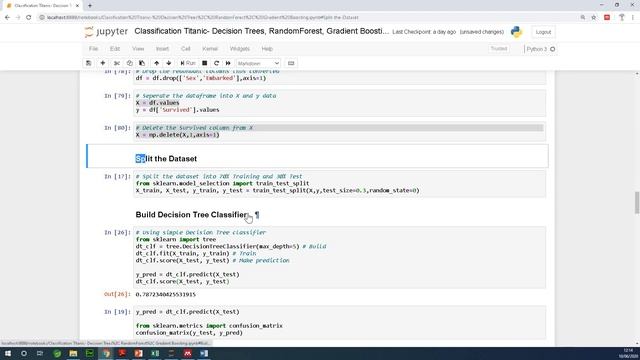Image resolution: width=640 pixels, height=360 pixels.
Task: Cut selected cells with scissors icon
Action: (117, 63)
